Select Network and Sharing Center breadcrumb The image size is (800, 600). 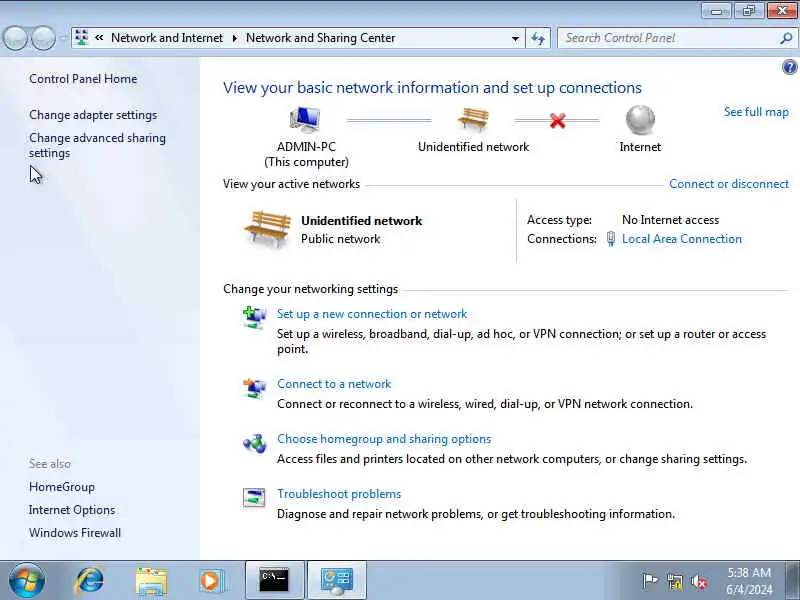(320, 38)
